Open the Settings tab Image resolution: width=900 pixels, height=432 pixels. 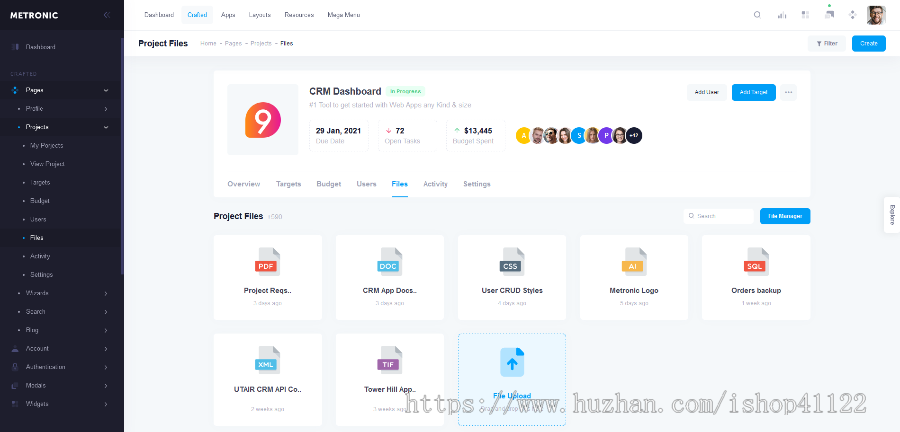(x=477, y=184)
